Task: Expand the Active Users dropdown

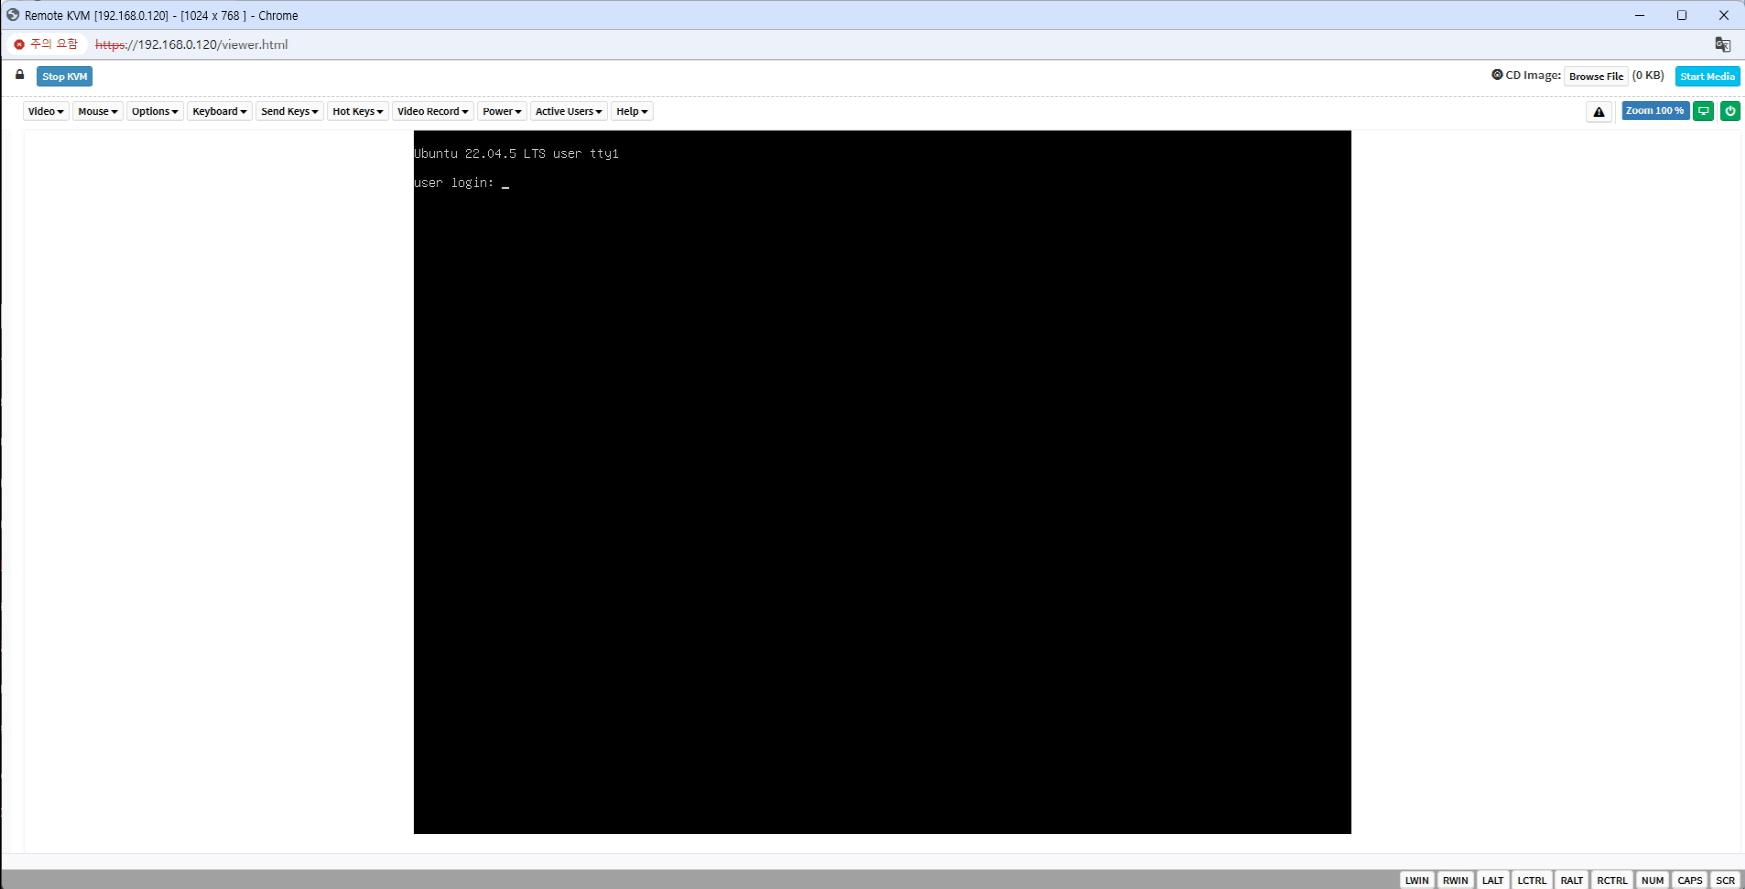Action: click(569, 111)
